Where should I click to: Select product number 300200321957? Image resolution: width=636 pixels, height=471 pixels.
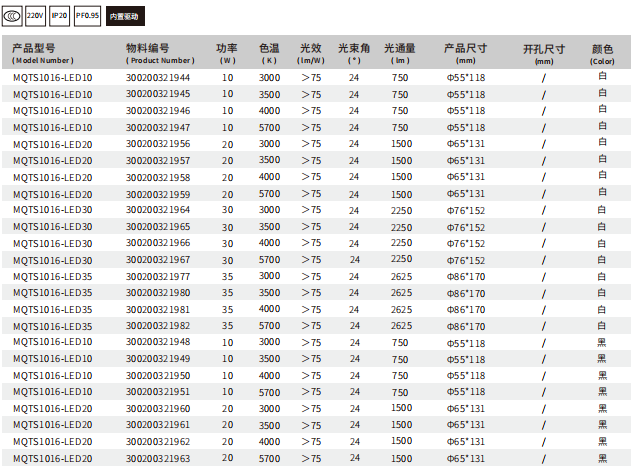click(158, 161)
